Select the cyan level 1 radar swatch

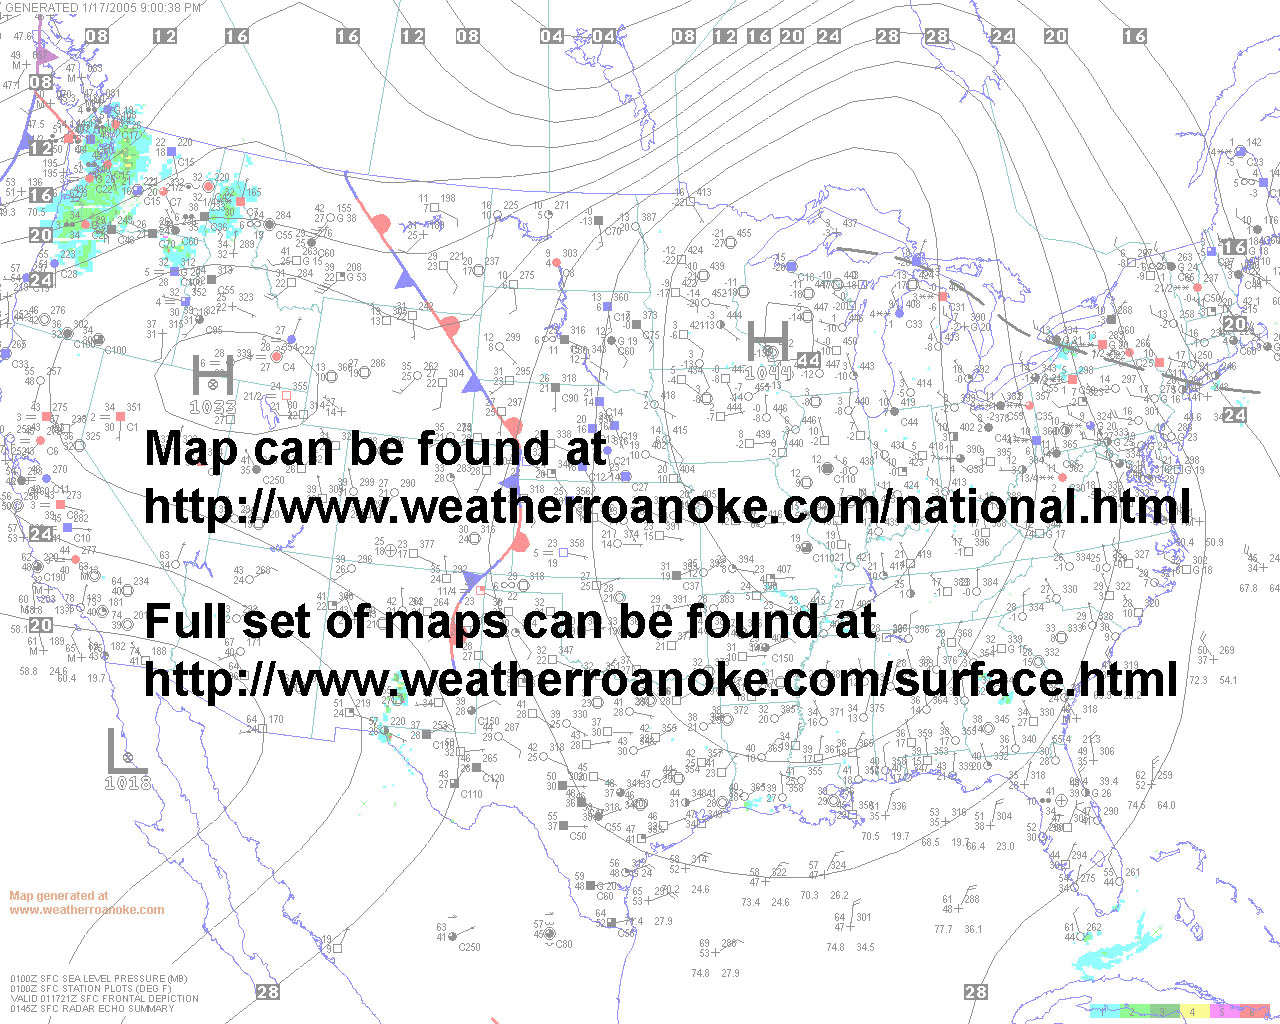[x=1104, y=1011]
